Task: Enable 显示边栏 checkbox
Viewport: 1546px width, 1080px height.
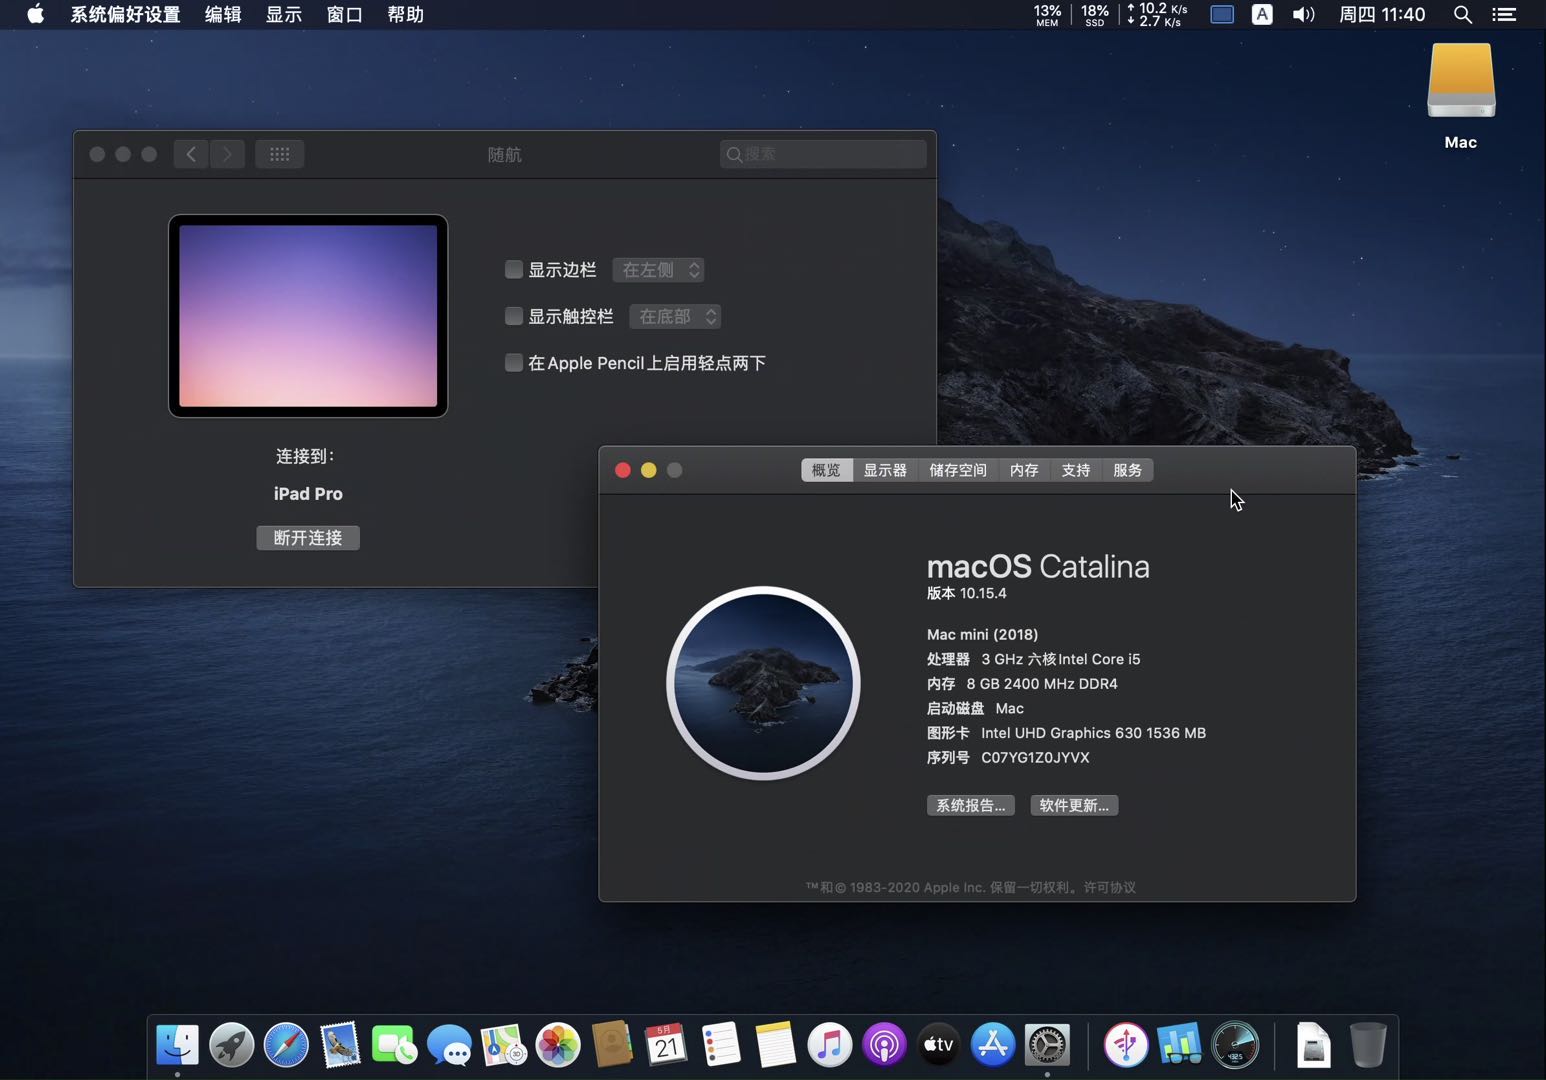Action: (x=514, y=269)
